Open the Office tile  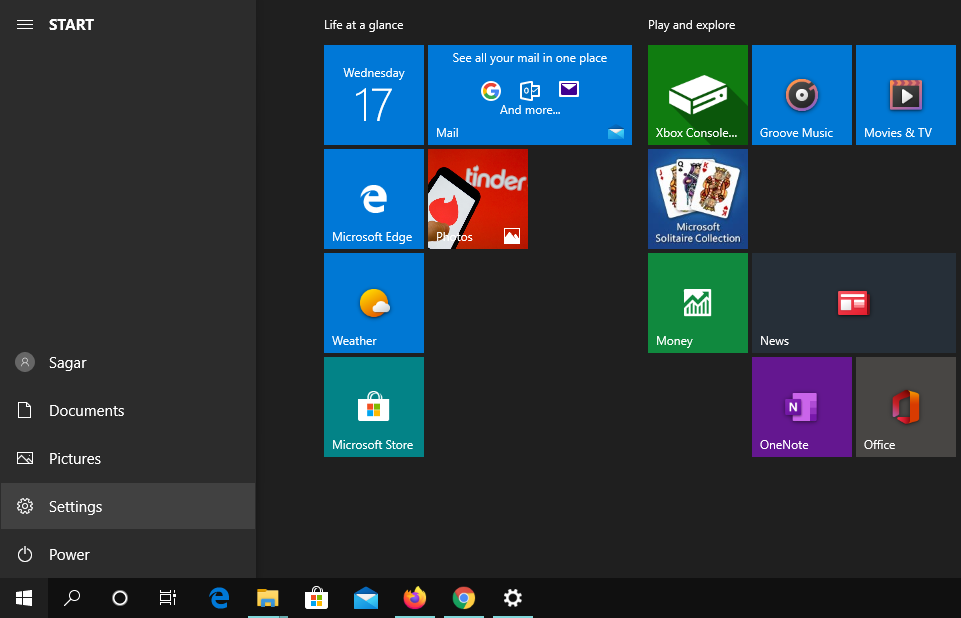point(906,407)
